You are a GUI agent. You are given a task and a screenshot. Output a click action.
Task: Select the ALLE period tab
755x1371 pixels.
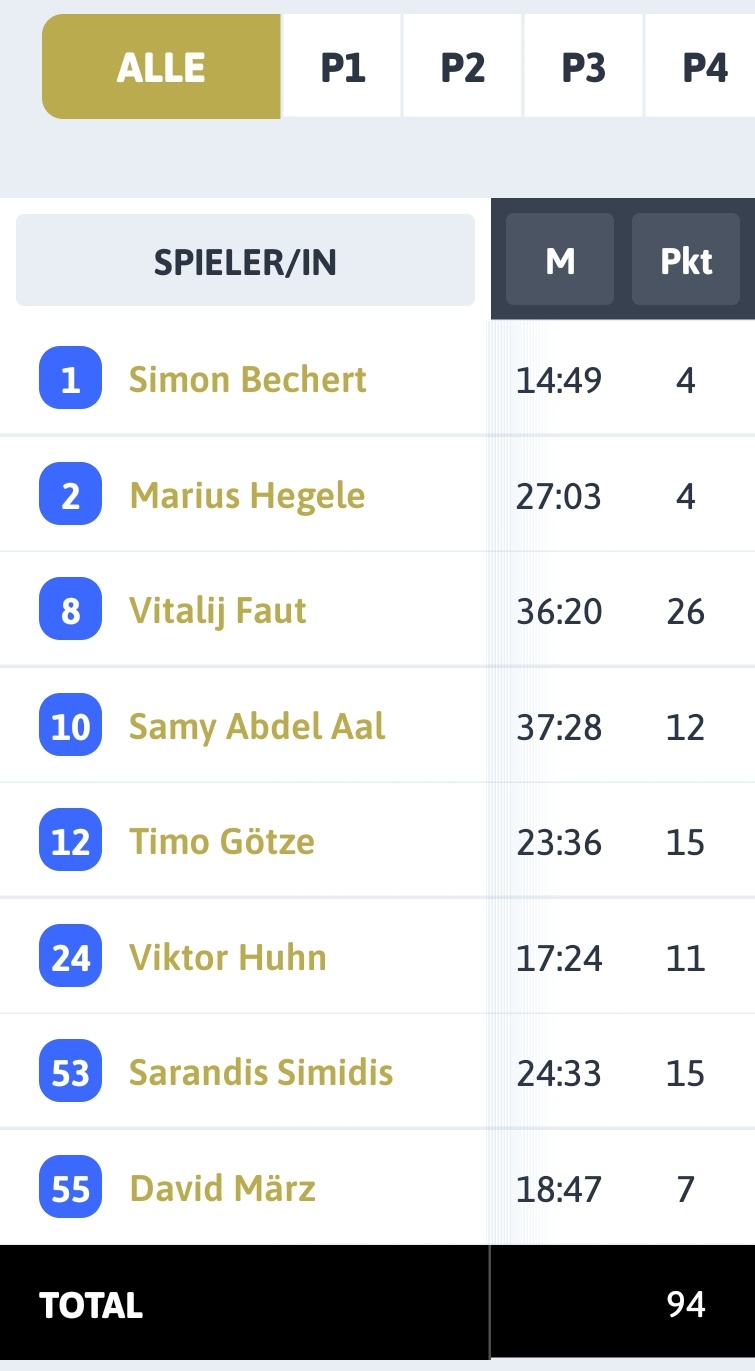[x=161, y=67]
